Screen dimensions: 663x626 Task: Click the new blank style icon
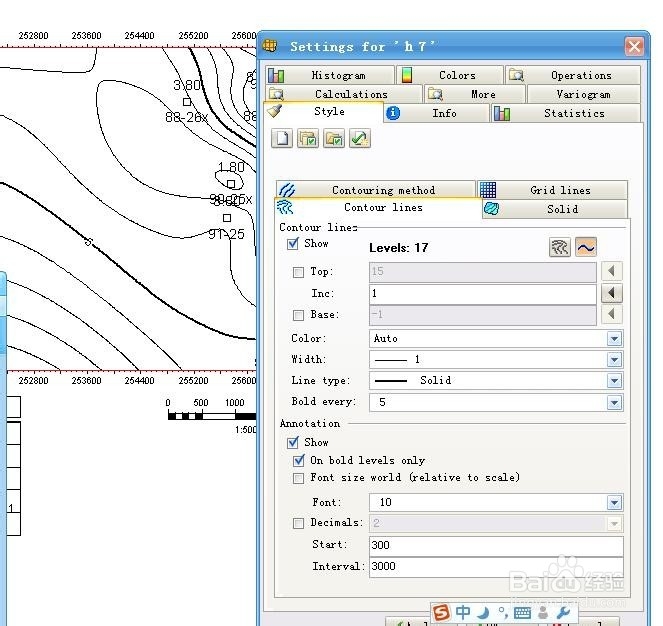click(x=282, y=138)
